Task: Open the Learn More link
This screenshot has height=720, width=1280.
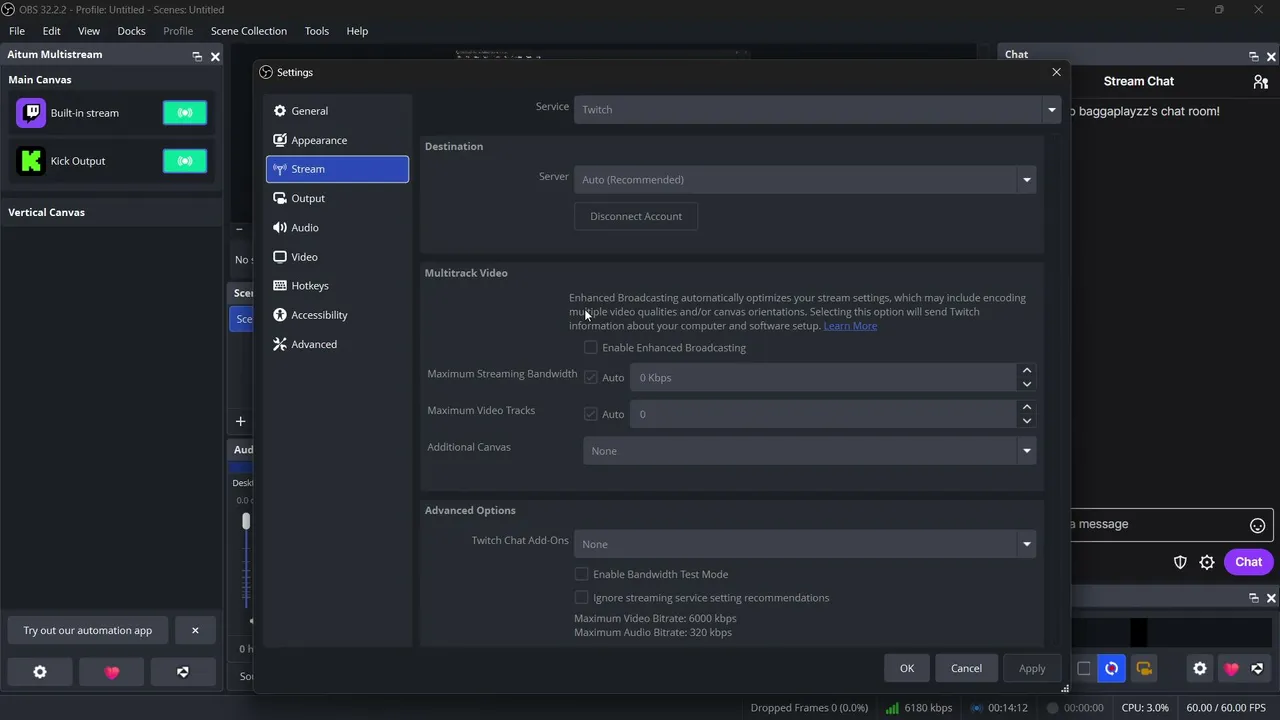Action: (850, 326)
